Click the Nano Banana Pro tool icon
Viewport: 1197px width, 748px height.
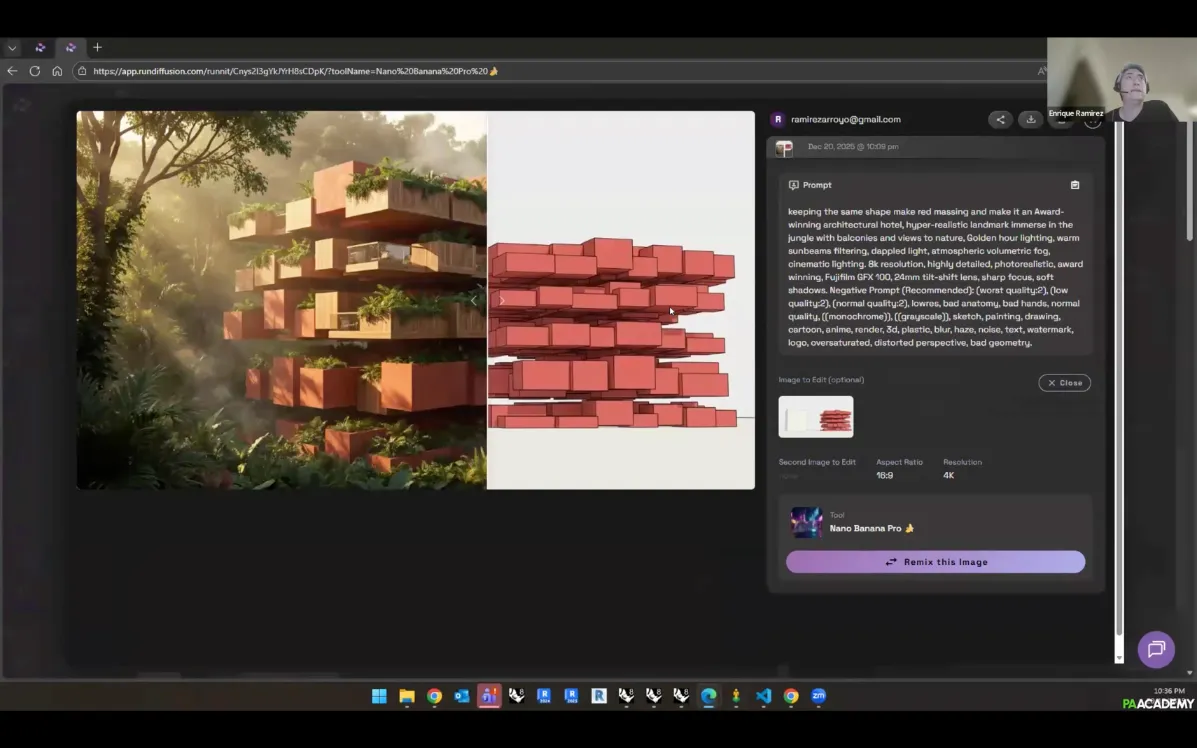pyautogui.click(x=806, y=523)
